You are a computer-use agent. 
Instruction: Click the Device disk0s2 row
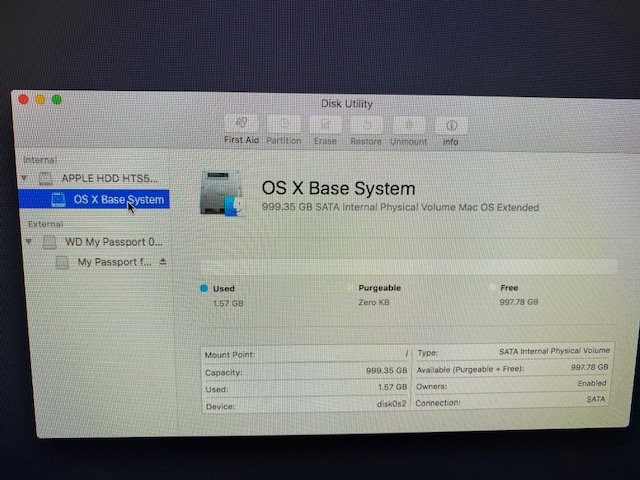306,405
